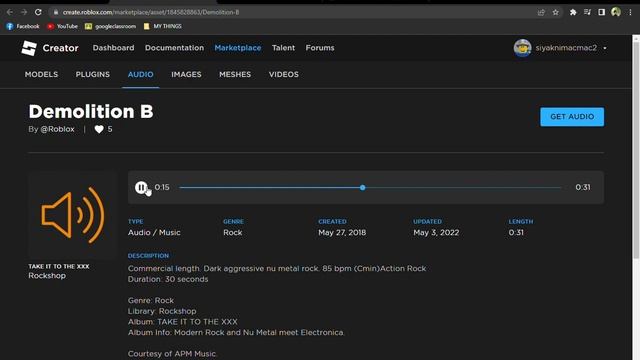640x360 pixels.
Task: Click the Chrome profile avatar
Action: pyautogui.click(x=616, y=12)
